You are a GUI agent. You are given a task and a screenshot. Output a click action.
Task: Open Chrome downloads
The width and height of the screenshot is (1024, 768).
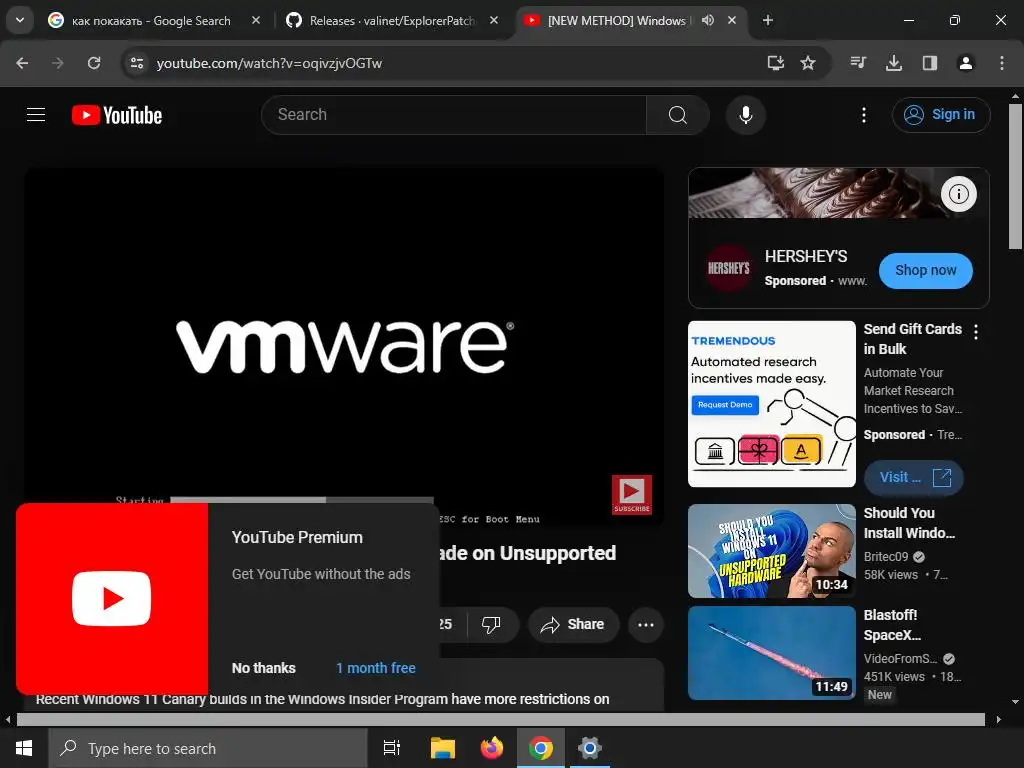(893, 63)
